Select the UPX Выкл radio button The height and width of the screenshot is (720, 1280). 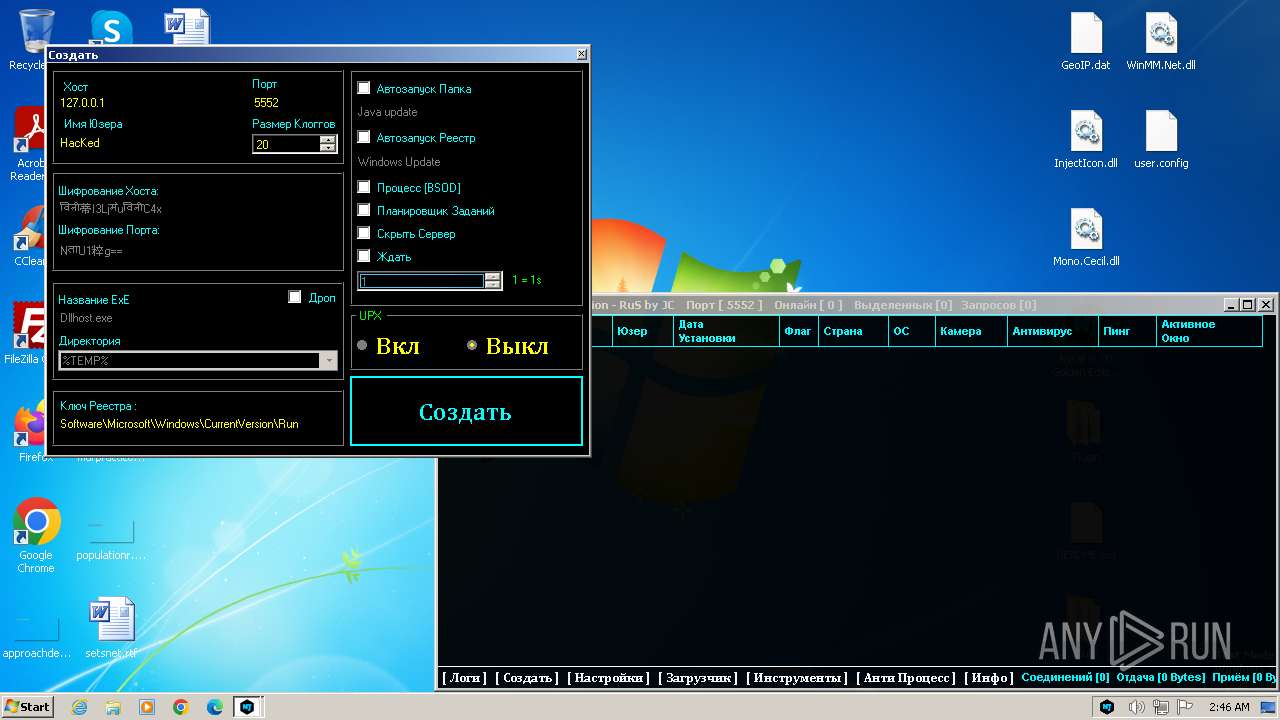pos(472,345)
